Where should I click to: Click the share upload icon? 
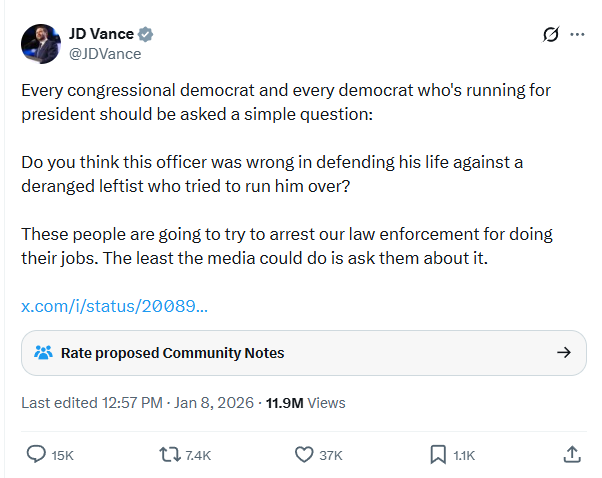572,454
